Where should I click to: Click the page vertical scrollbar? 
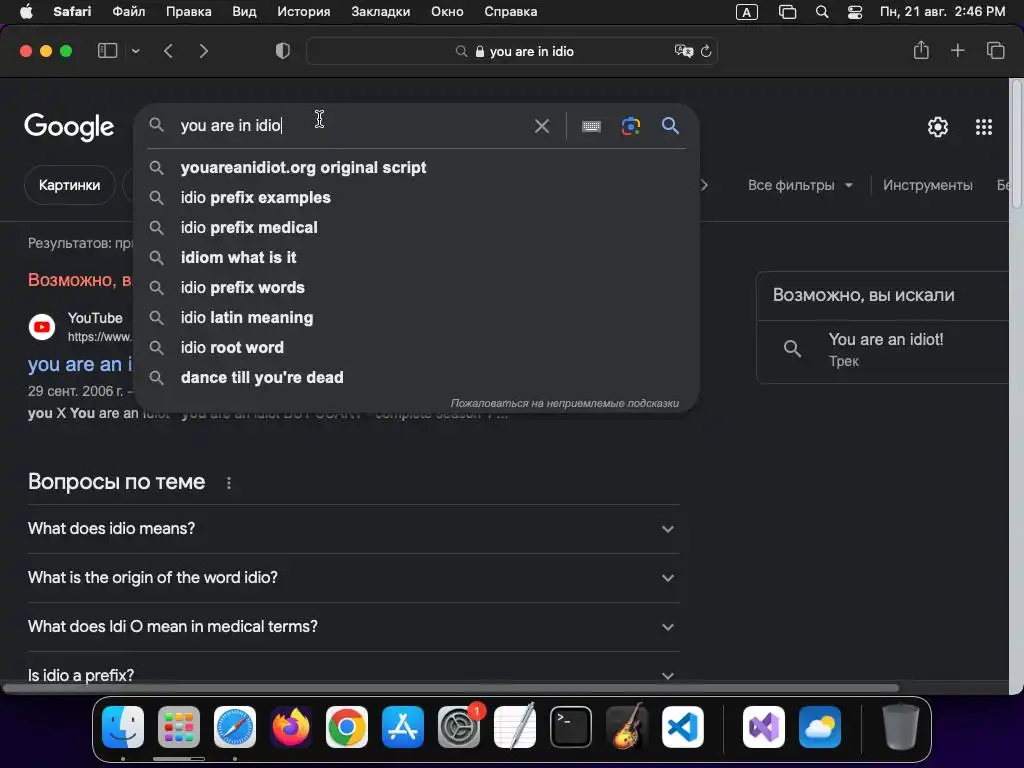click(1016, 144)
